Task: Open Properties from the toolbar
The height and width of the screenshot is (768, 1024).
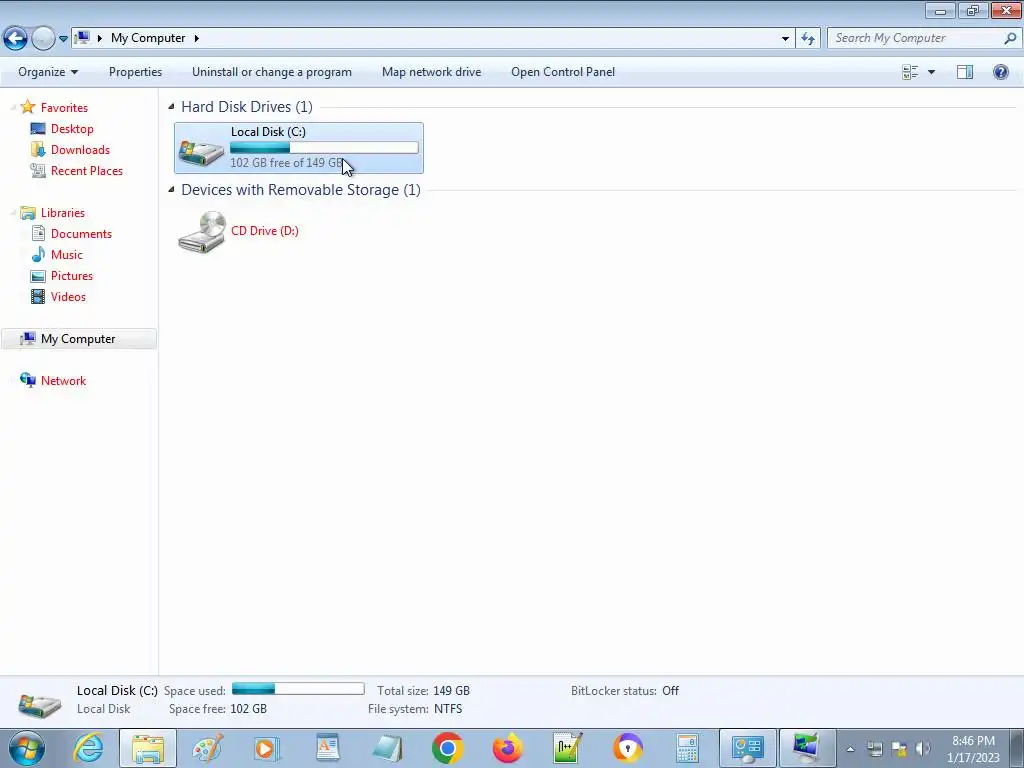Action: pyautogui.click(x=135, y=72)
